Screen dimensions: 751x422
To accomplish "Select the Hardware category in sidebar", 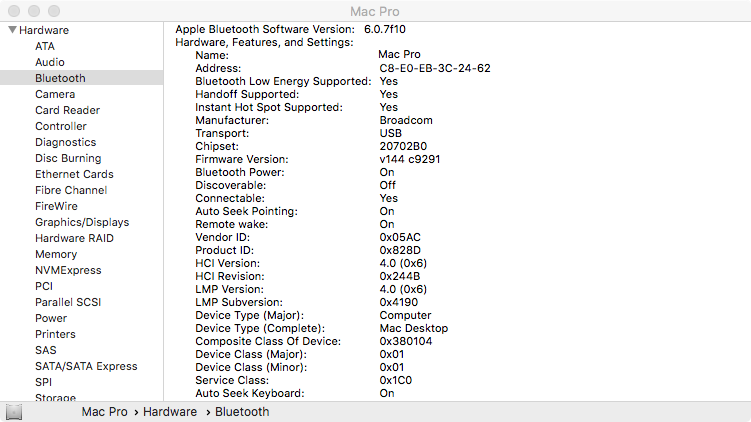I will click(44, 30).
